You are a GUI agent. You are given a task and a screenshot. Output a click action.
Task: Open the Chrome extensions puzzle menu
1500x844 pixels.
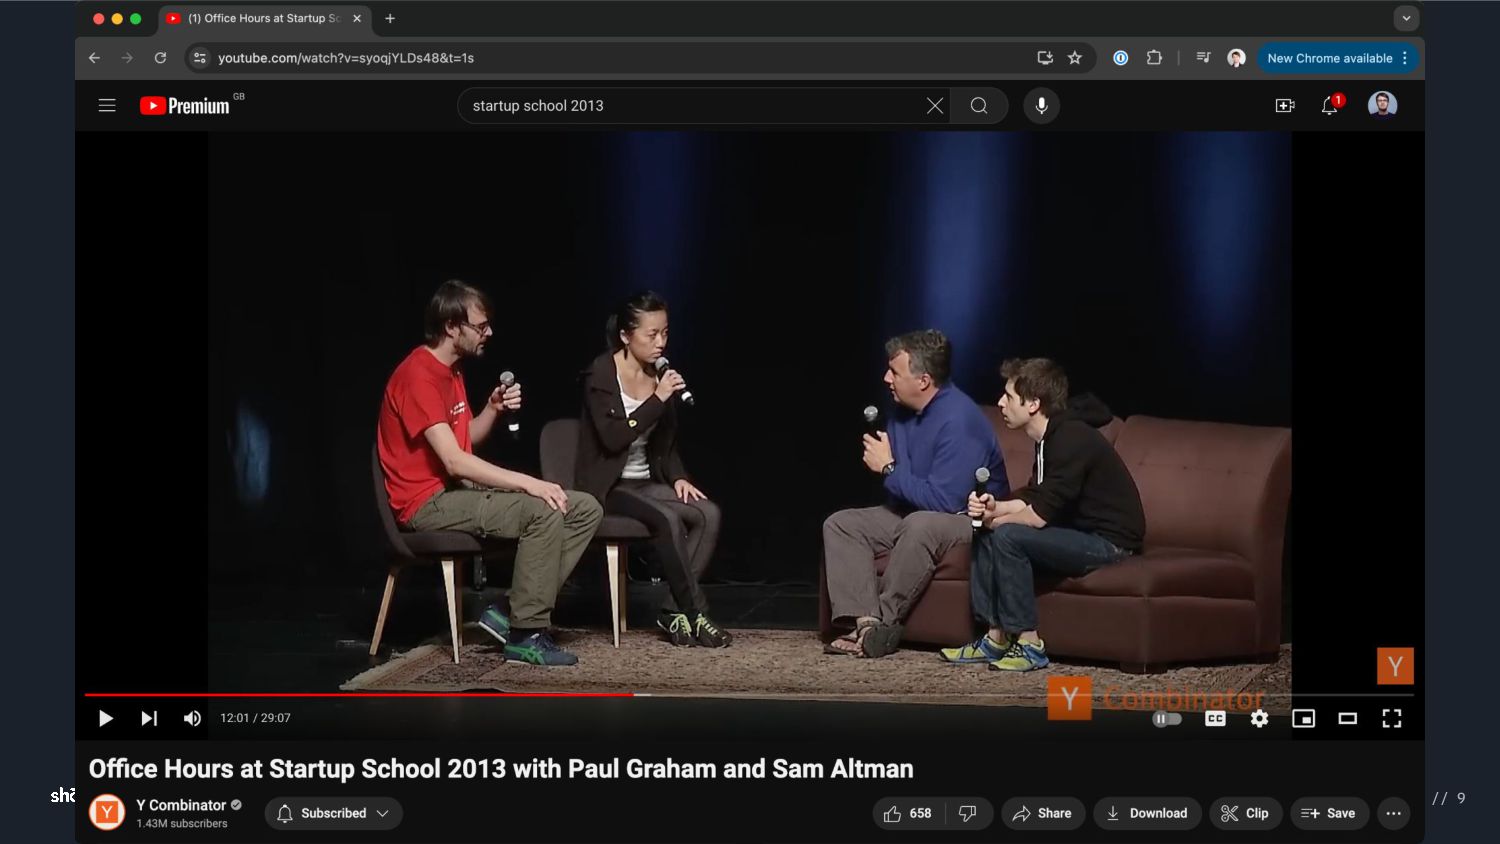(x=1154, y=58)
